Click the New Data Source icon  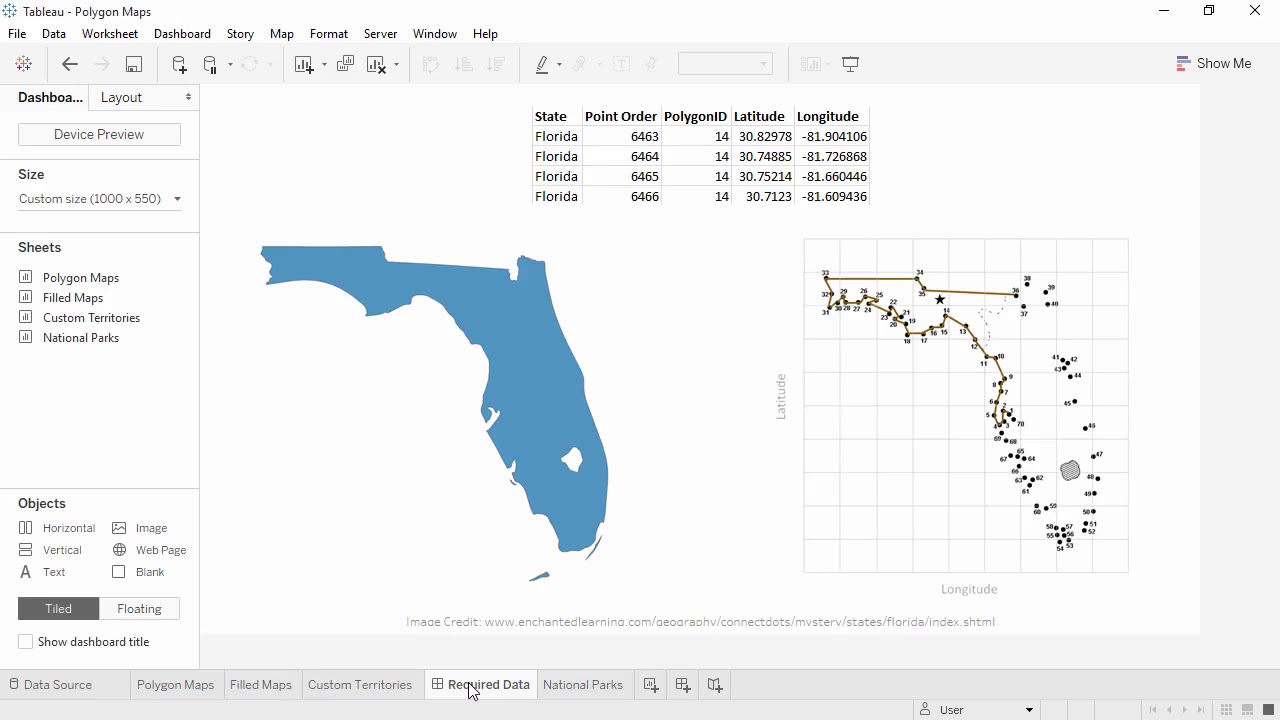(179, 64)
